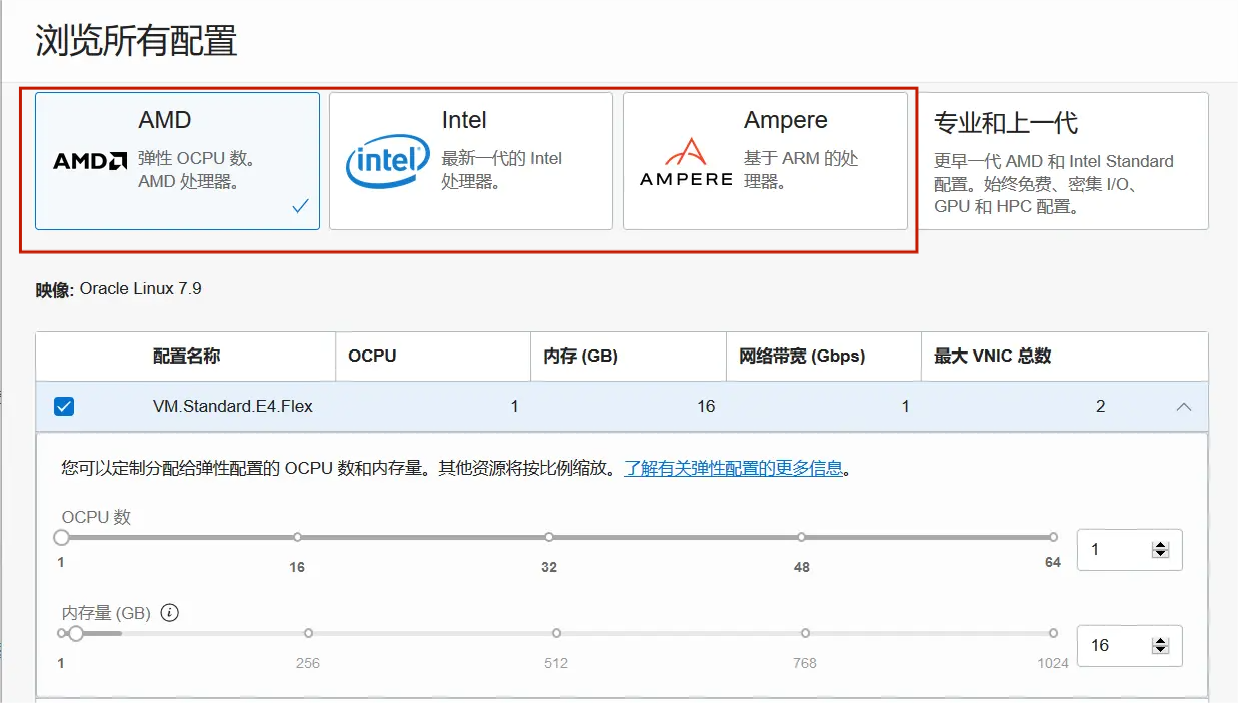Click the 配置名称 column header

coord(186,356)
